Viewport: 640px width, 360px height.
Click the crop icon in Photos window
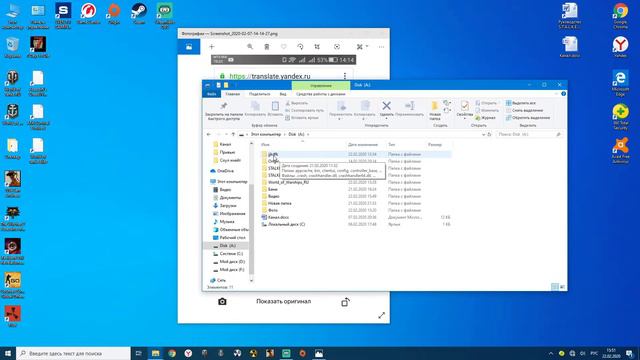click(317, 47)
